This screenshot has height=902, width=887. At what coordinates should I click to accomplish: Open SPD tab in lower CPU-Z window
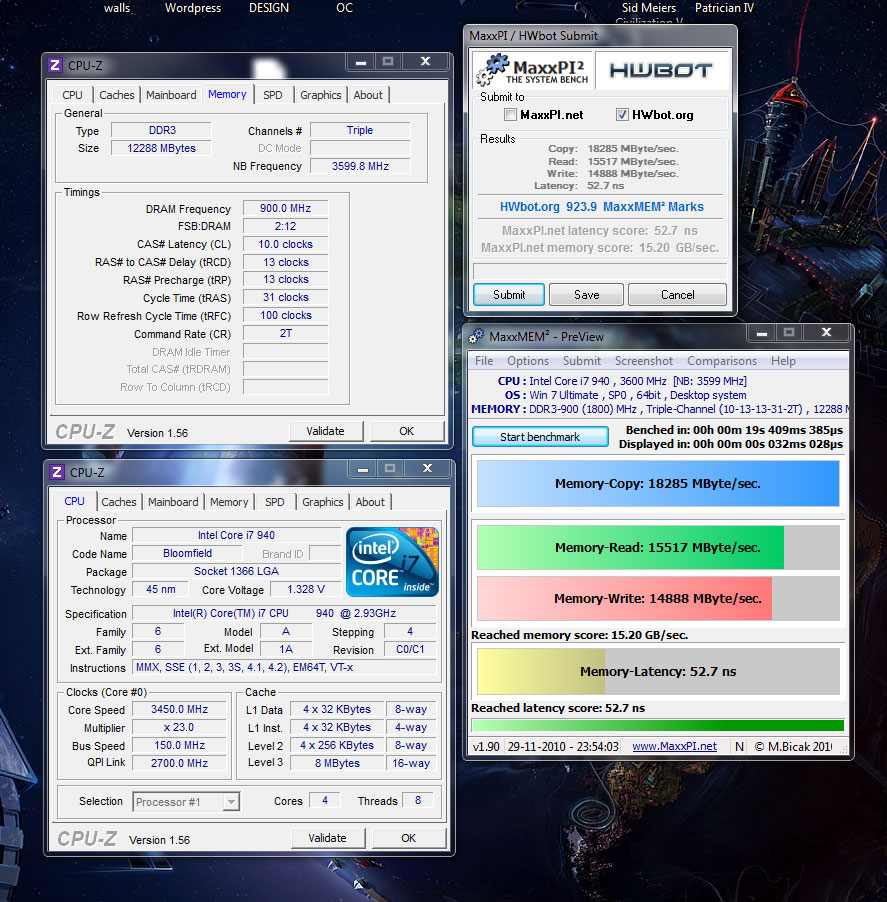tap(274, 502)
